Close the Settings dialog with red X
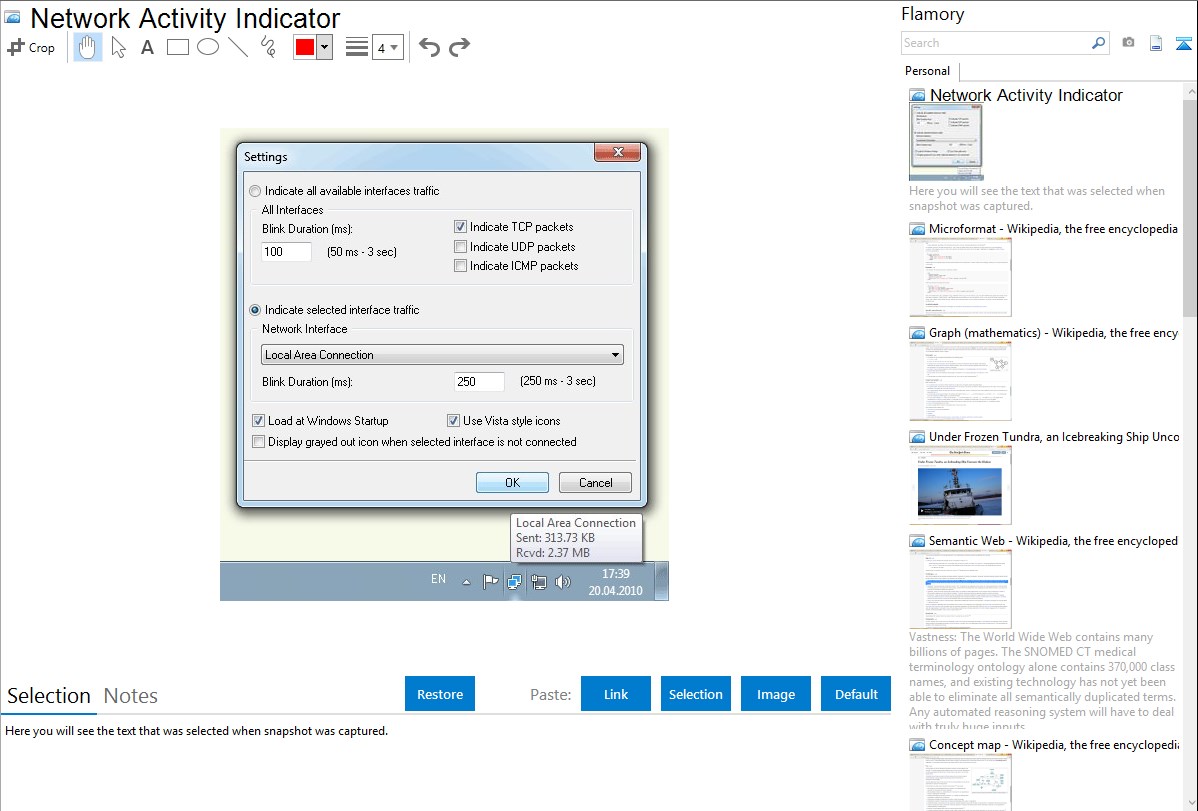The image size is (1198, 811). tap(618, 152)
